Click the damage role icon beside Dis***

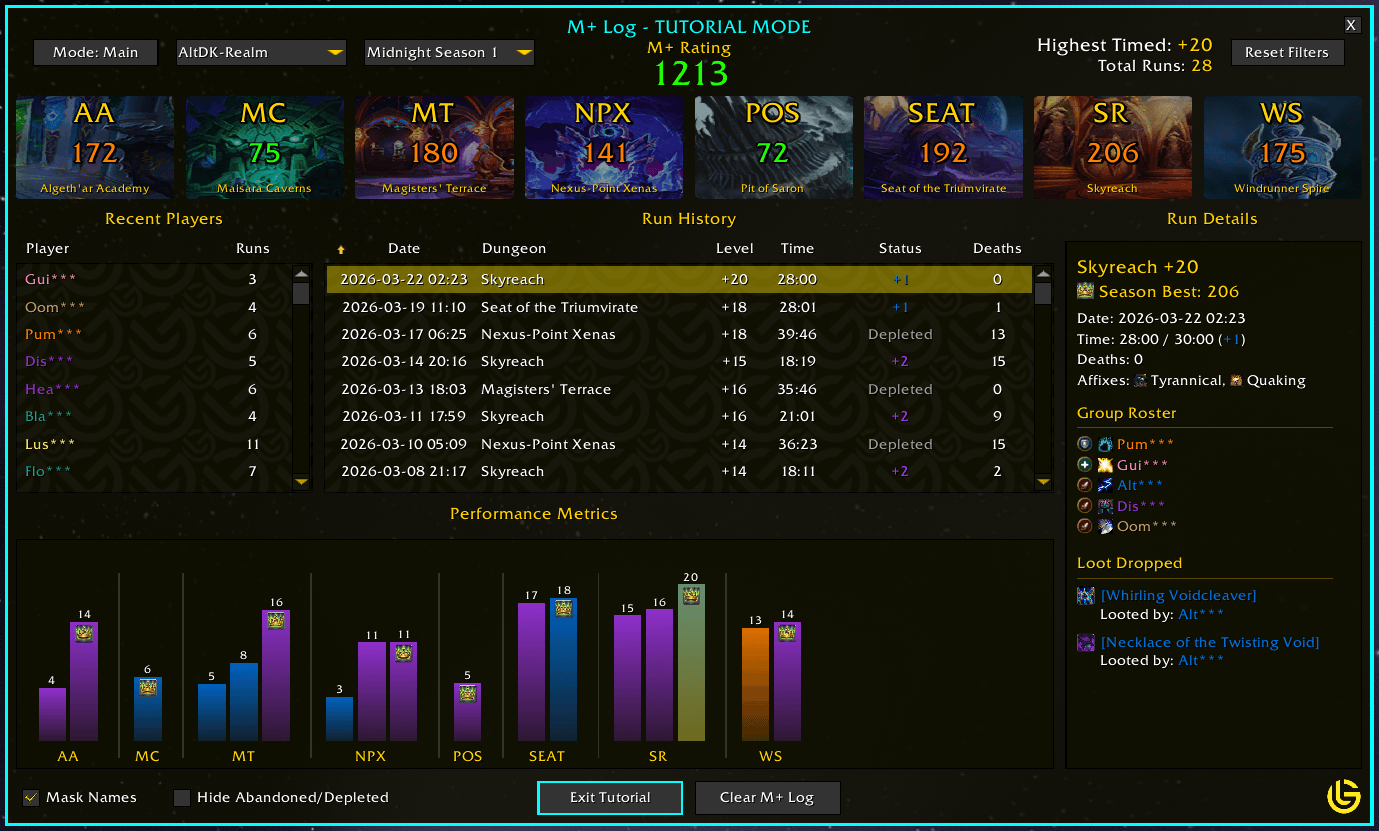pos(1085,506)
